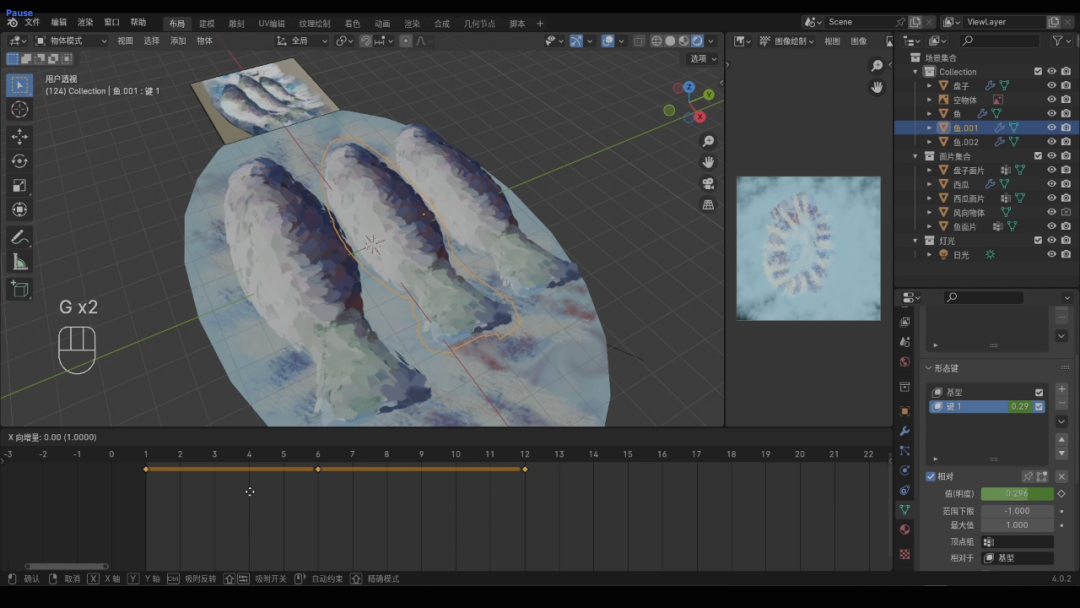This screenshot has width=1080, height=608.
Task: Open the Particles properties tab
Action: [905, 451]
